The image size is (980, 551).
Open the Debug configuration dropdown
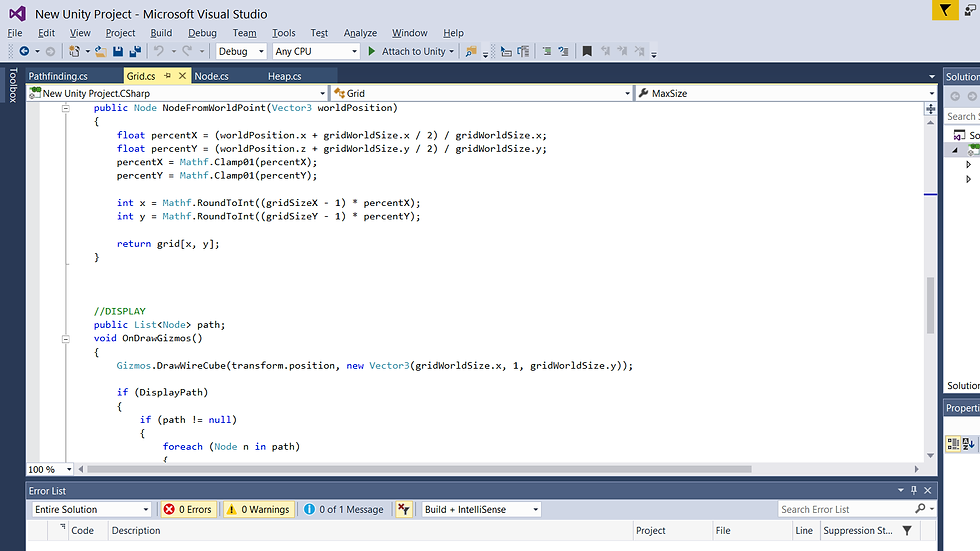pos(241,51)
